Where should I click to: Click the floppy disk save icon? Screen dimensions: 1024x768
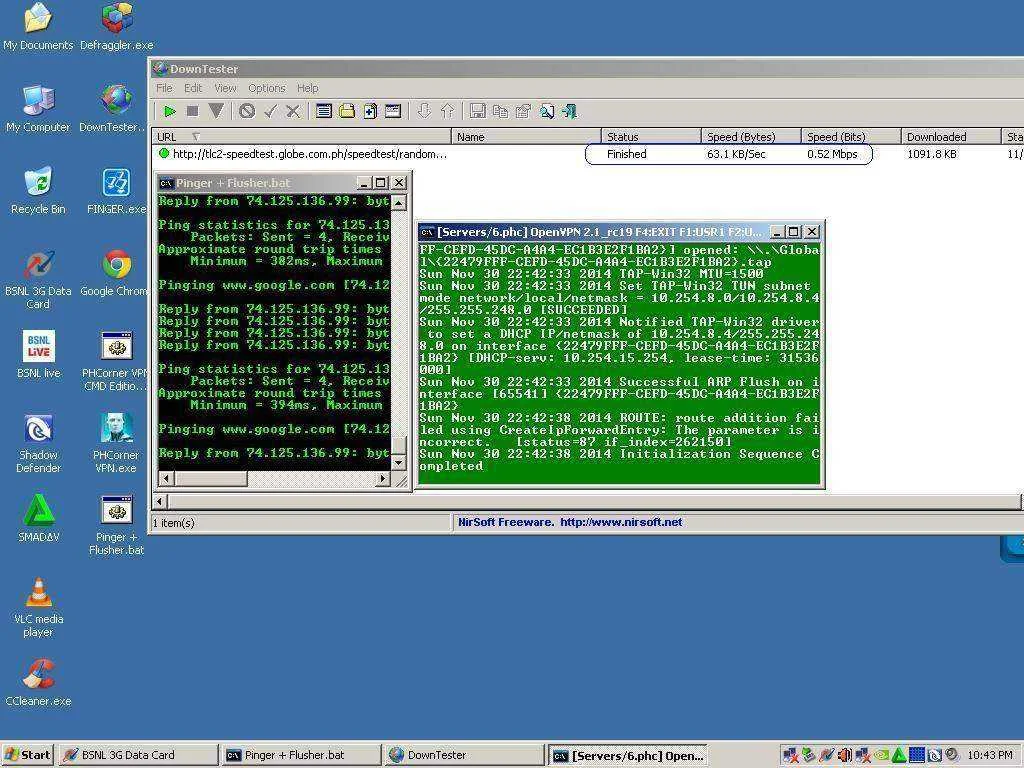[x=477, y=111]
